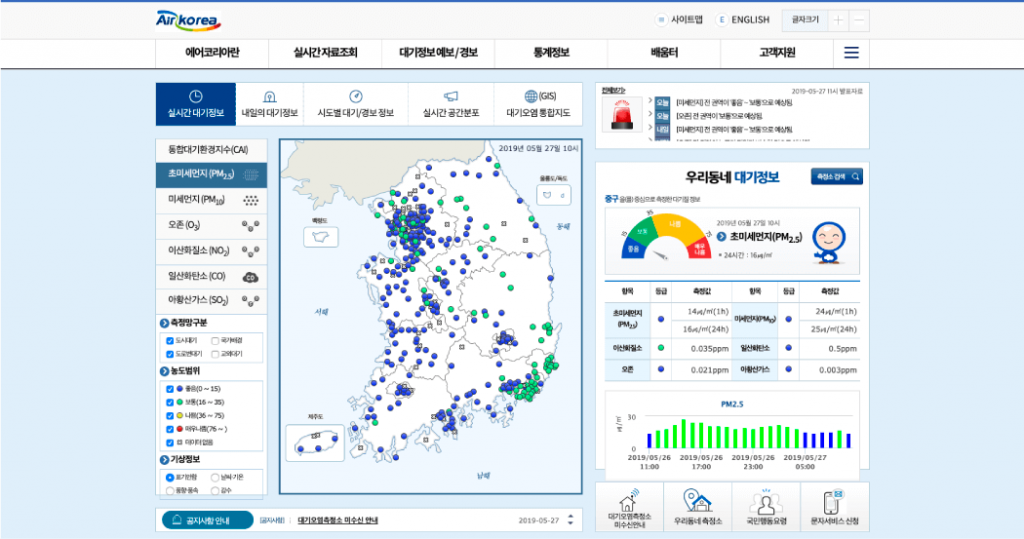
Task: Open the 배움터 menu
Action: point(664,53)
